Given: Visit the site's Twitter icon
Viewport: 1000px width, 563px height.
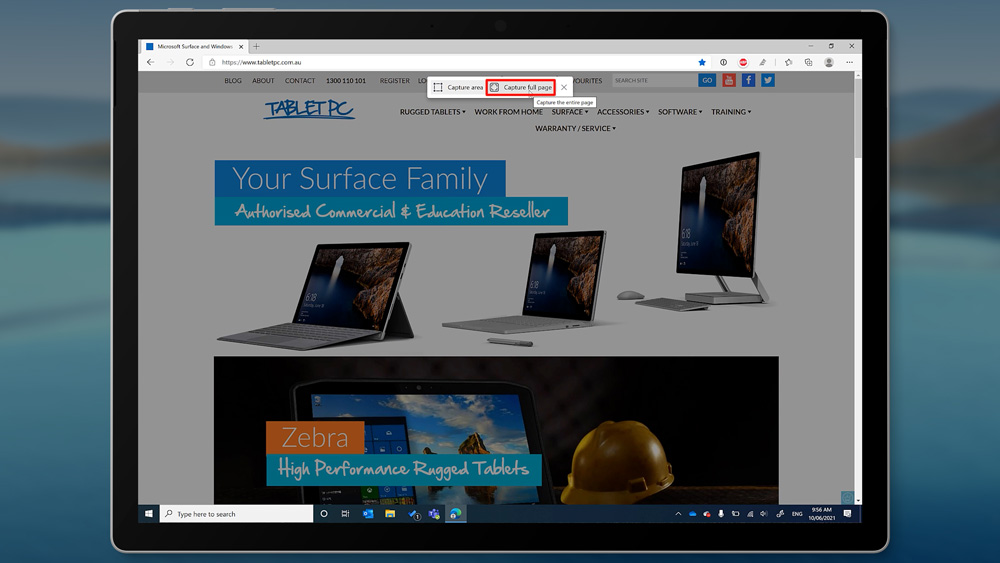Looking at the screenshot, I should (768, 80).
